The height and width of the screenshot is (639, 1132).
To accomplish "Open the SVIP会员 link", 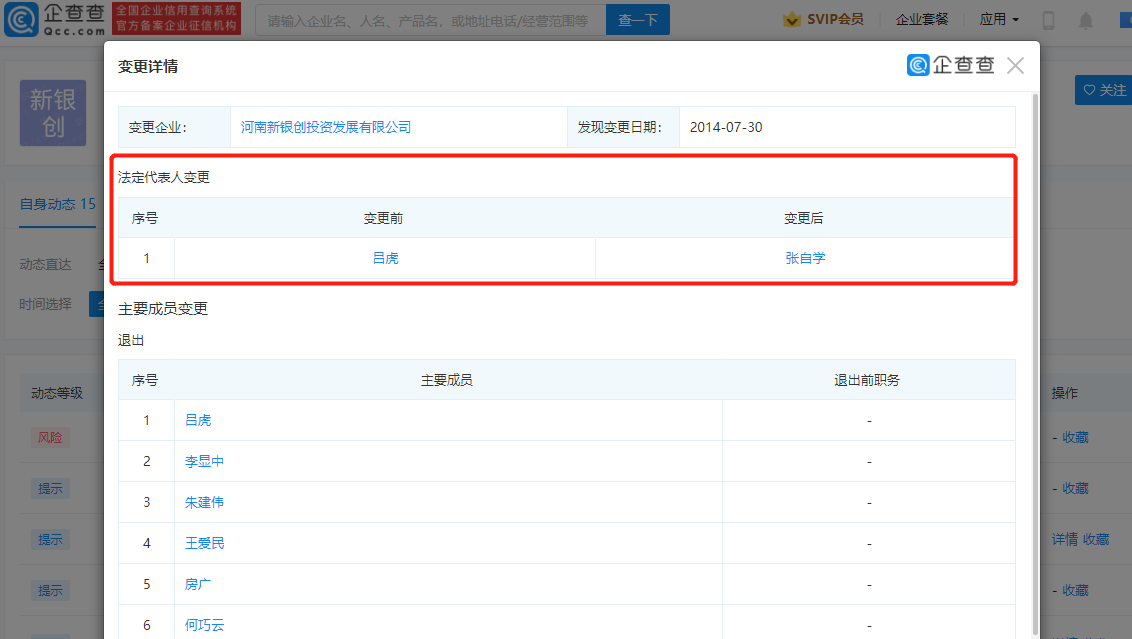I will tap(835, 19).
